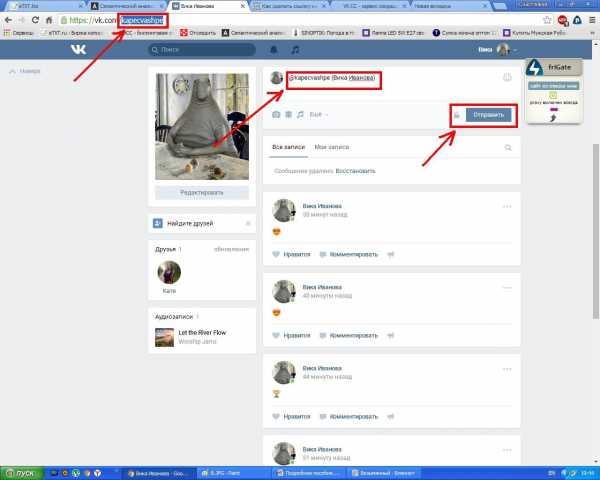Click the camera icon to attach photo
Viewport: 600px width, 480px height.
click(276, 114)
